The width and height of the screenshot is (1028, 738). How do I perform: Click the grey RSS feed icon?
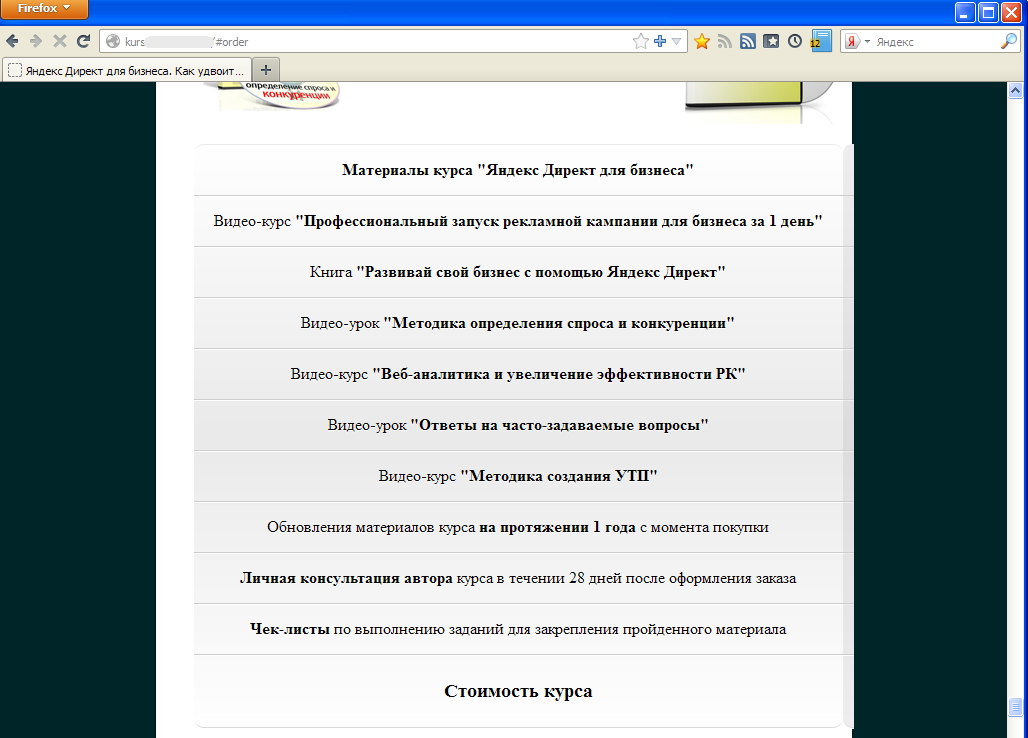[x=724, y=41]
